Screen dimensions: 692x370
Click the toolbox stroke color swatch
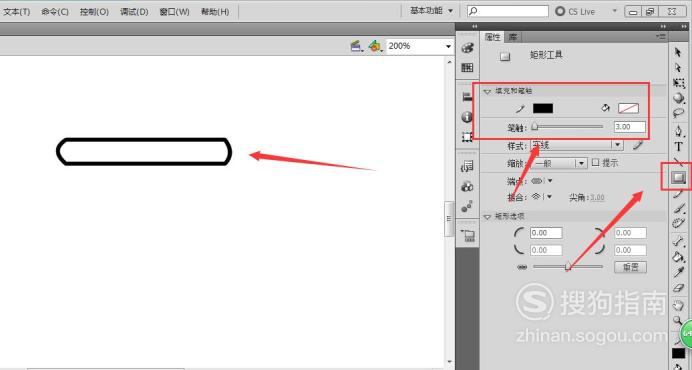[x=678, y=353]
